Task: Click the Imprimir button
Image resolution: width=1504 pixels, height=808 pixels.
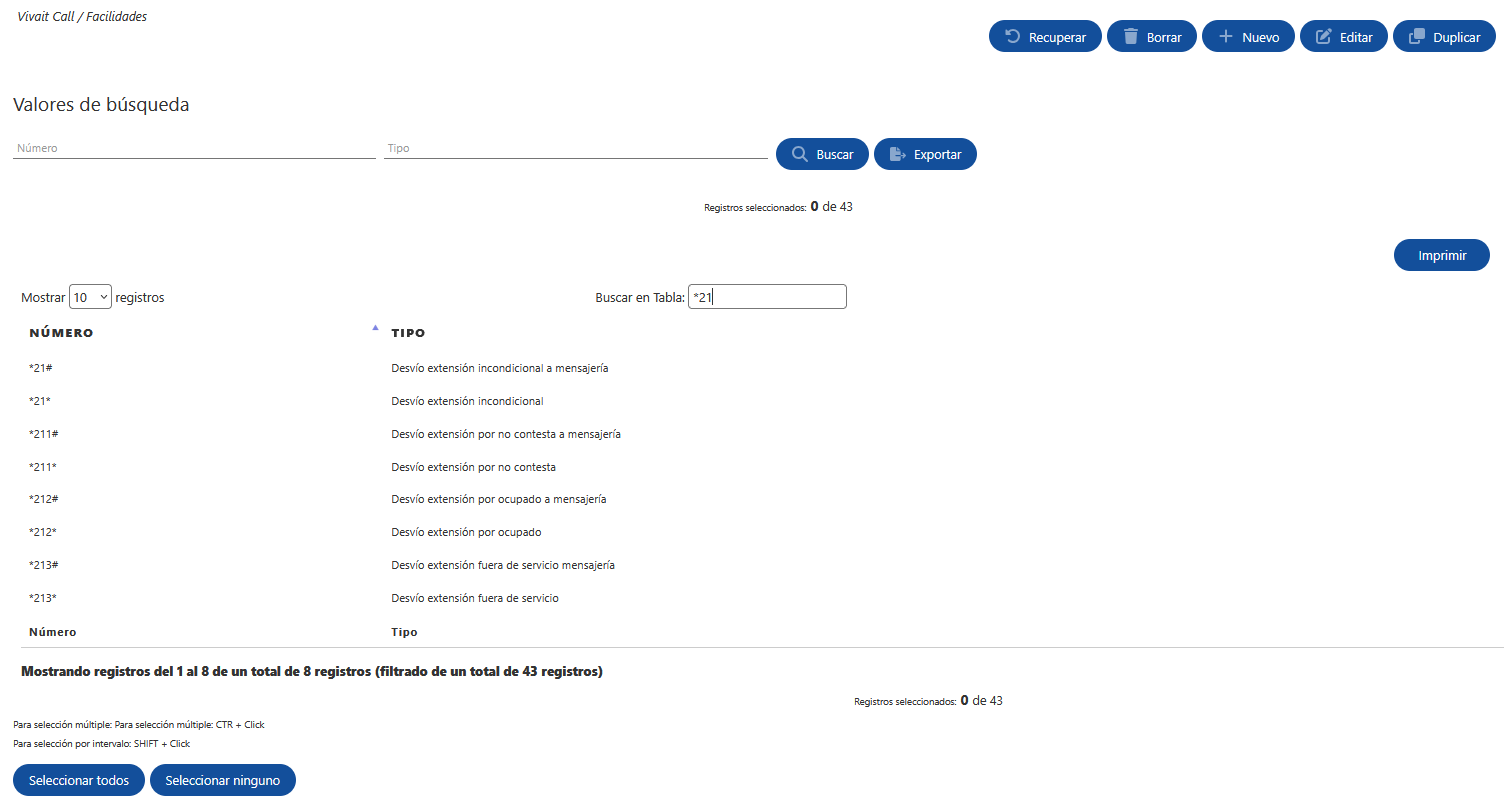Action: tap(1442, 255)
